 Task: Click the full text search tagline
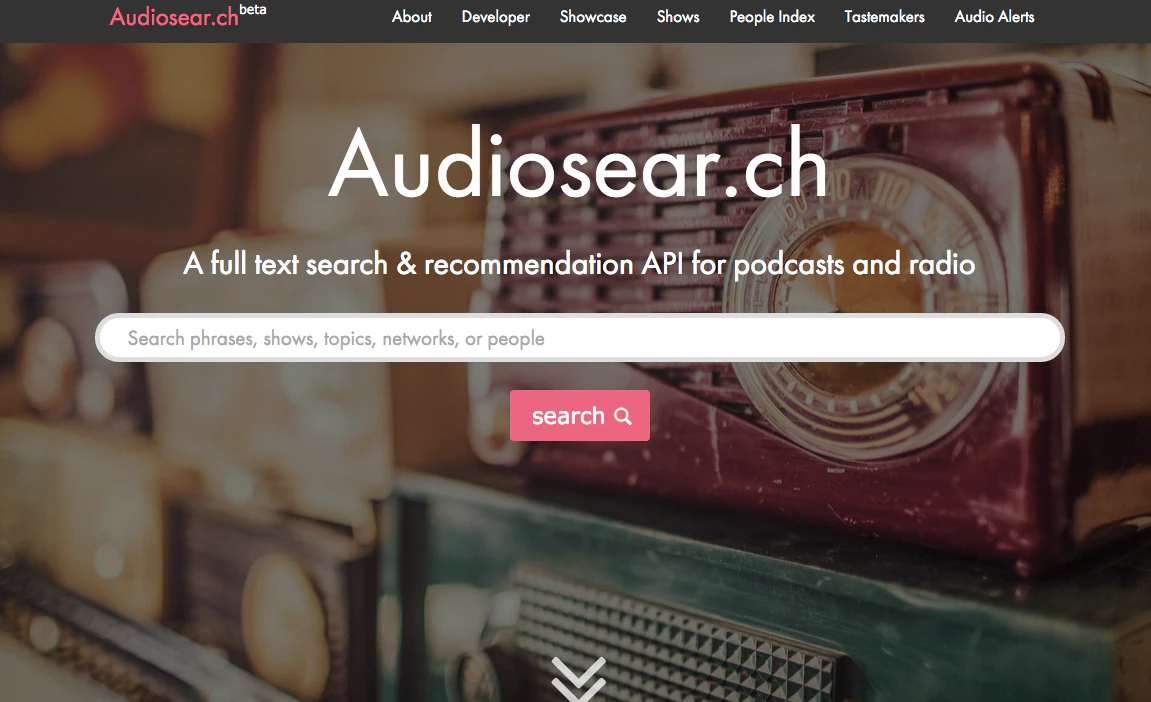point(579,264)
